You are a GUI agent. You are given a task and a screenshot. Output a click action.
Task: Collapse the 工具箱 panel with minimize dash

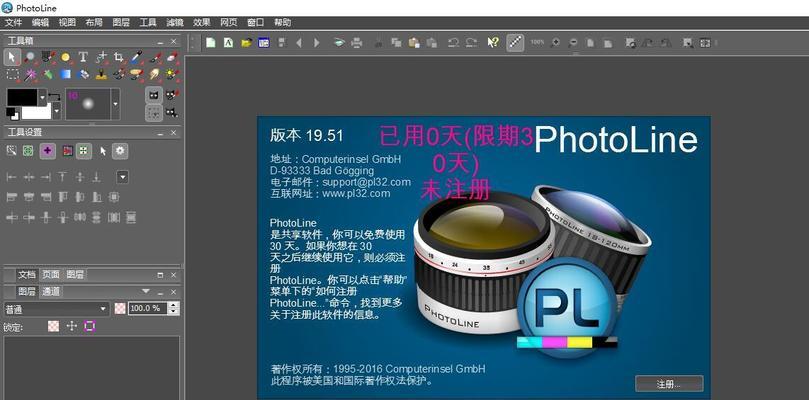coord(160,41)
